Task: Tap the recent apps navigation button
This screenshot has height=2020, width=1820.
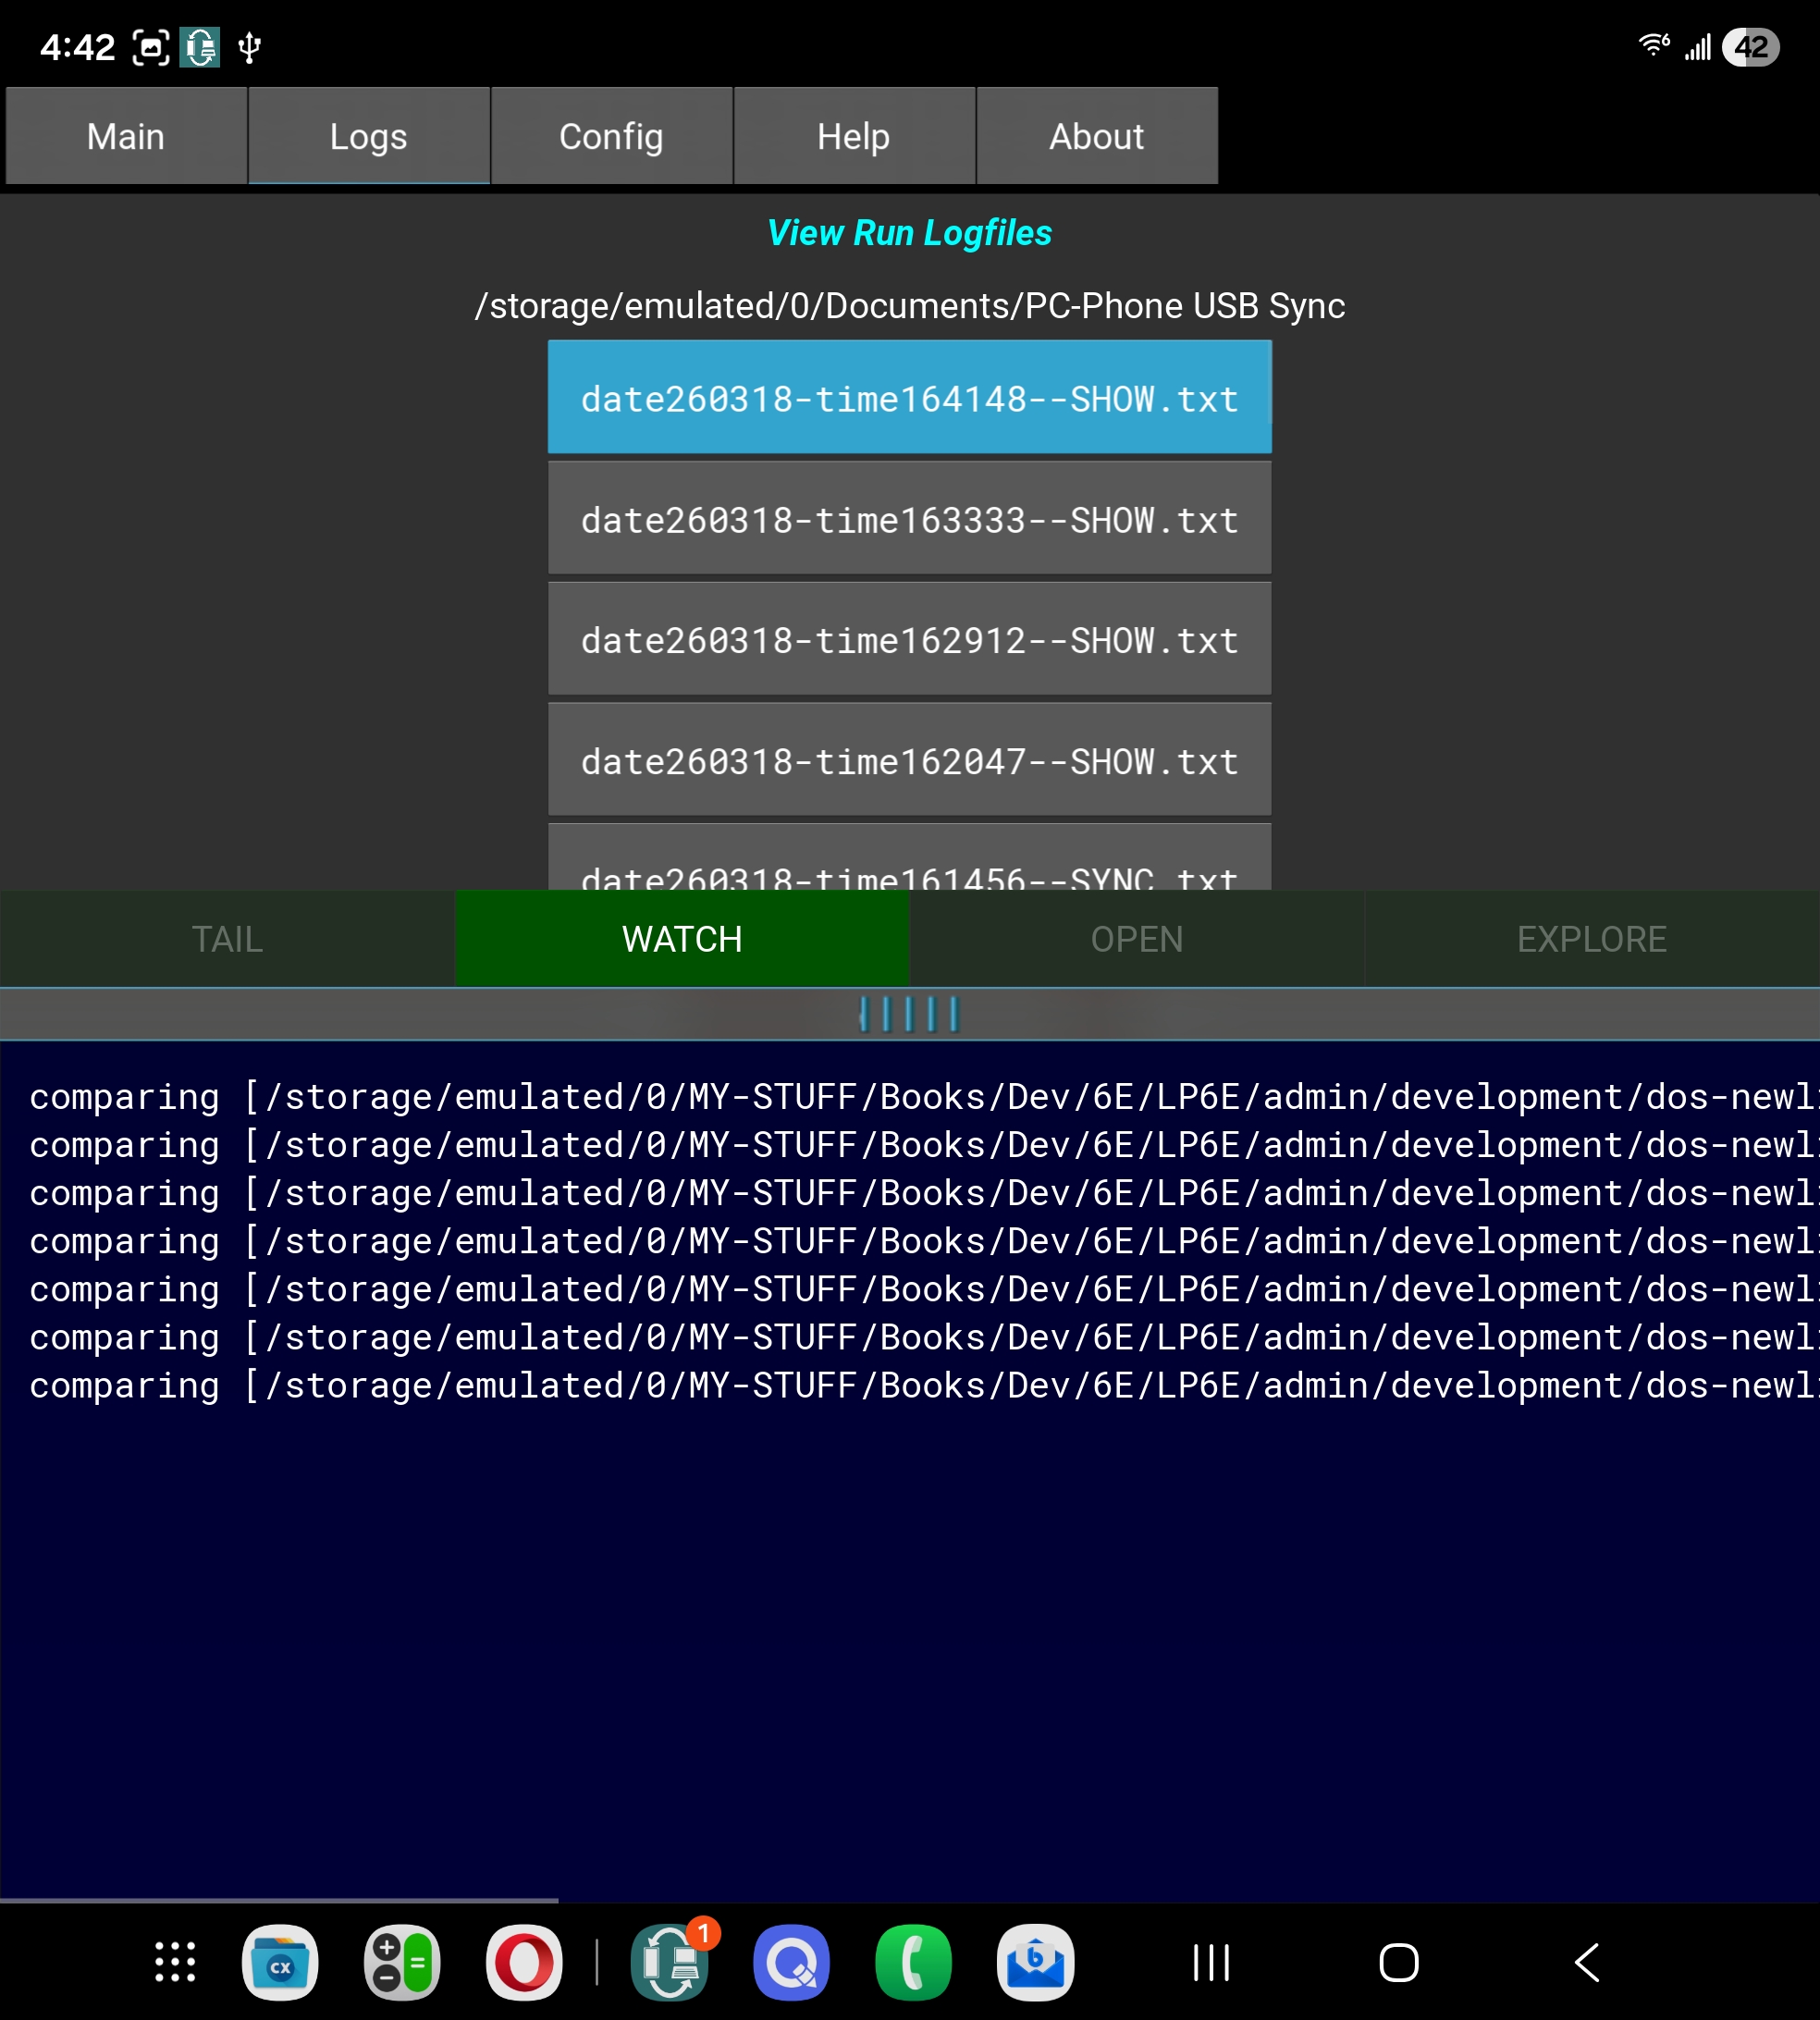Action: [x=1211, y=1962]
